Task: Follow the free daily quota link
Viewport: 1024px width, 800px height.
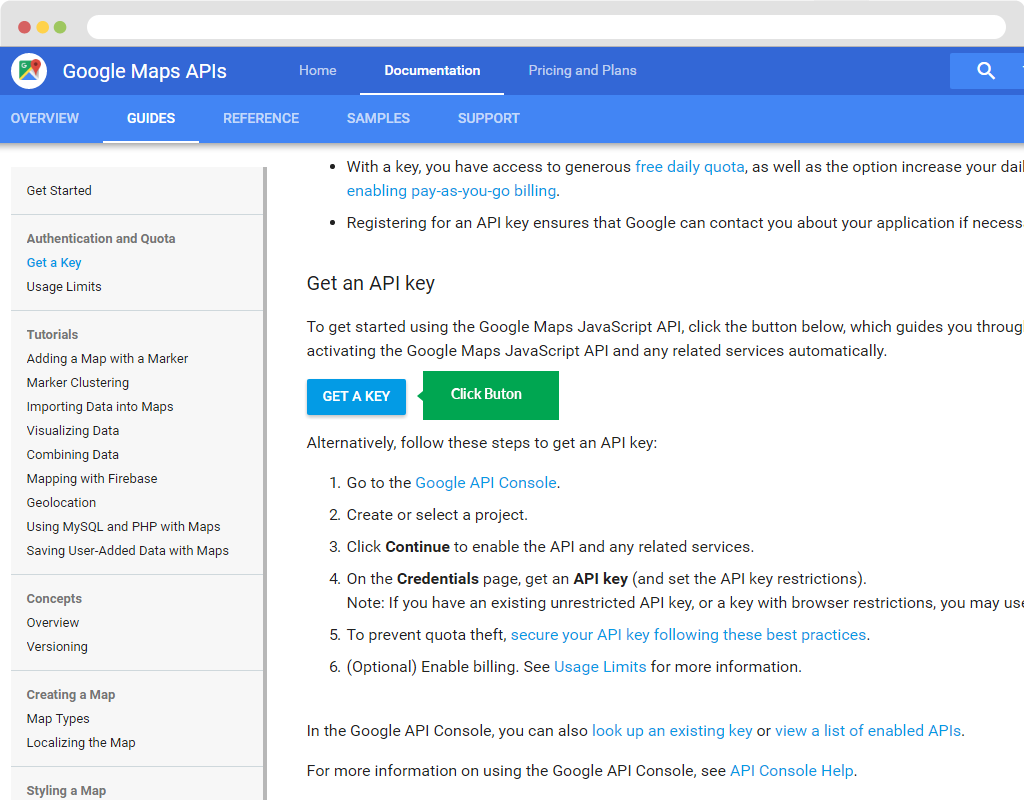Action: pos(690,167)
